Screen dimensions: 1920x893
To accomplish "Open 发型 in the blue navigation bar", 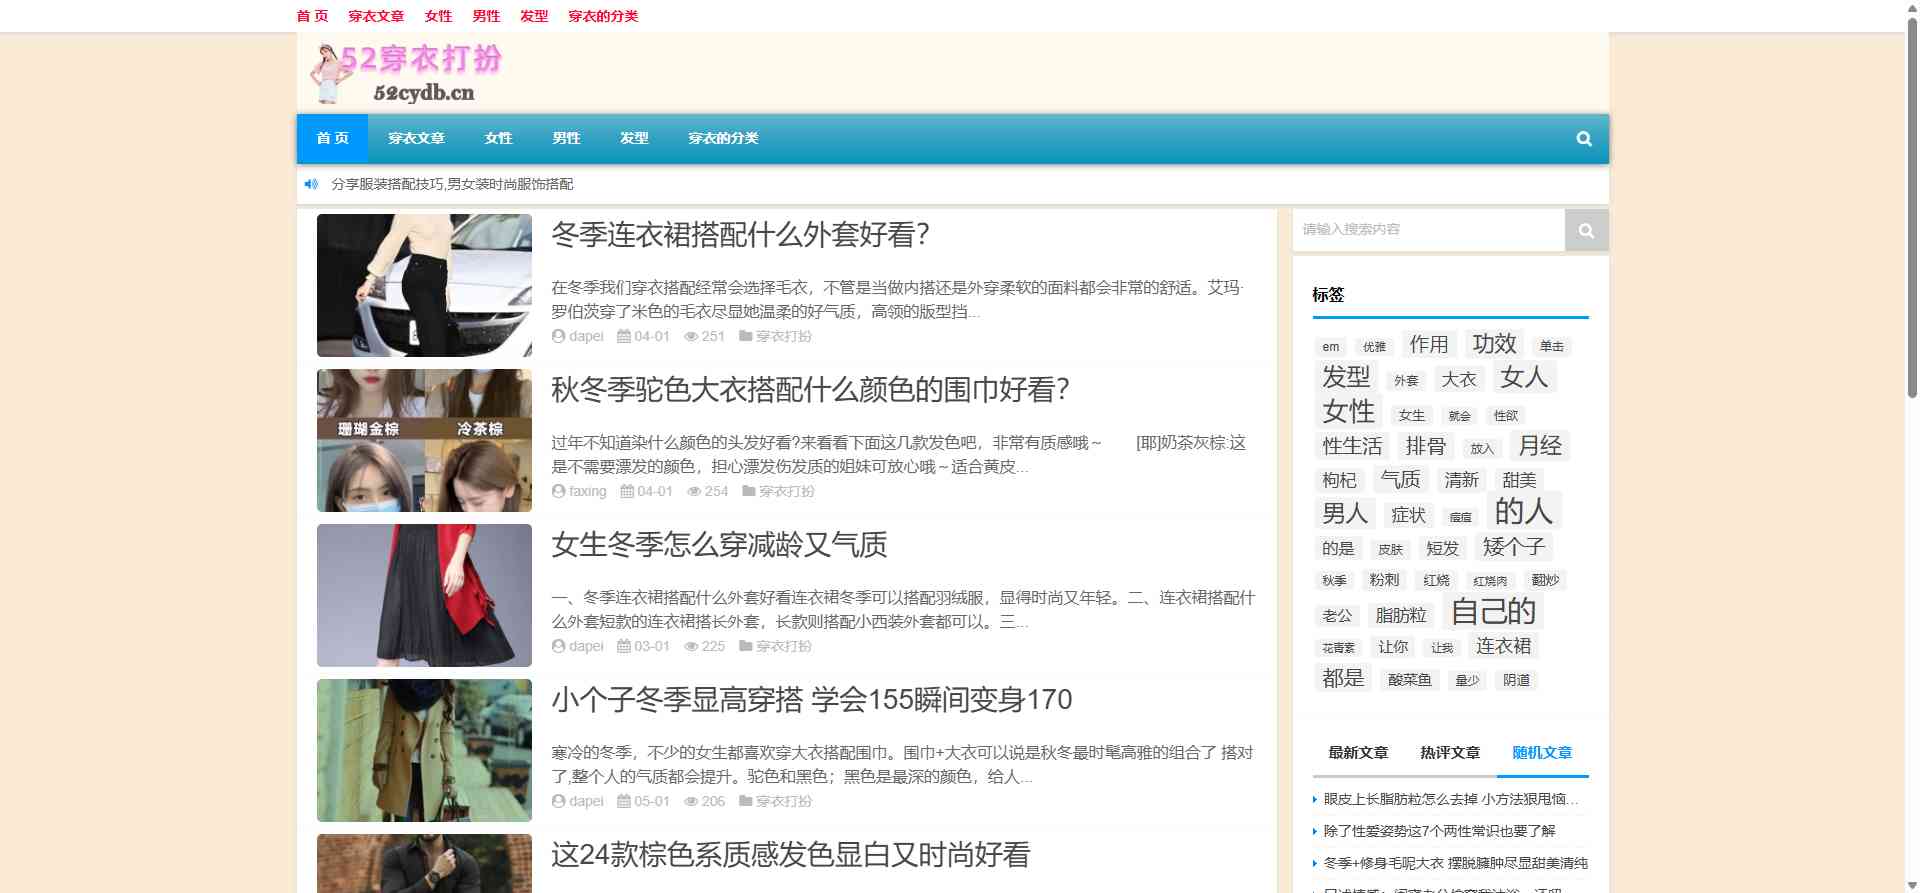I will 634,139.
